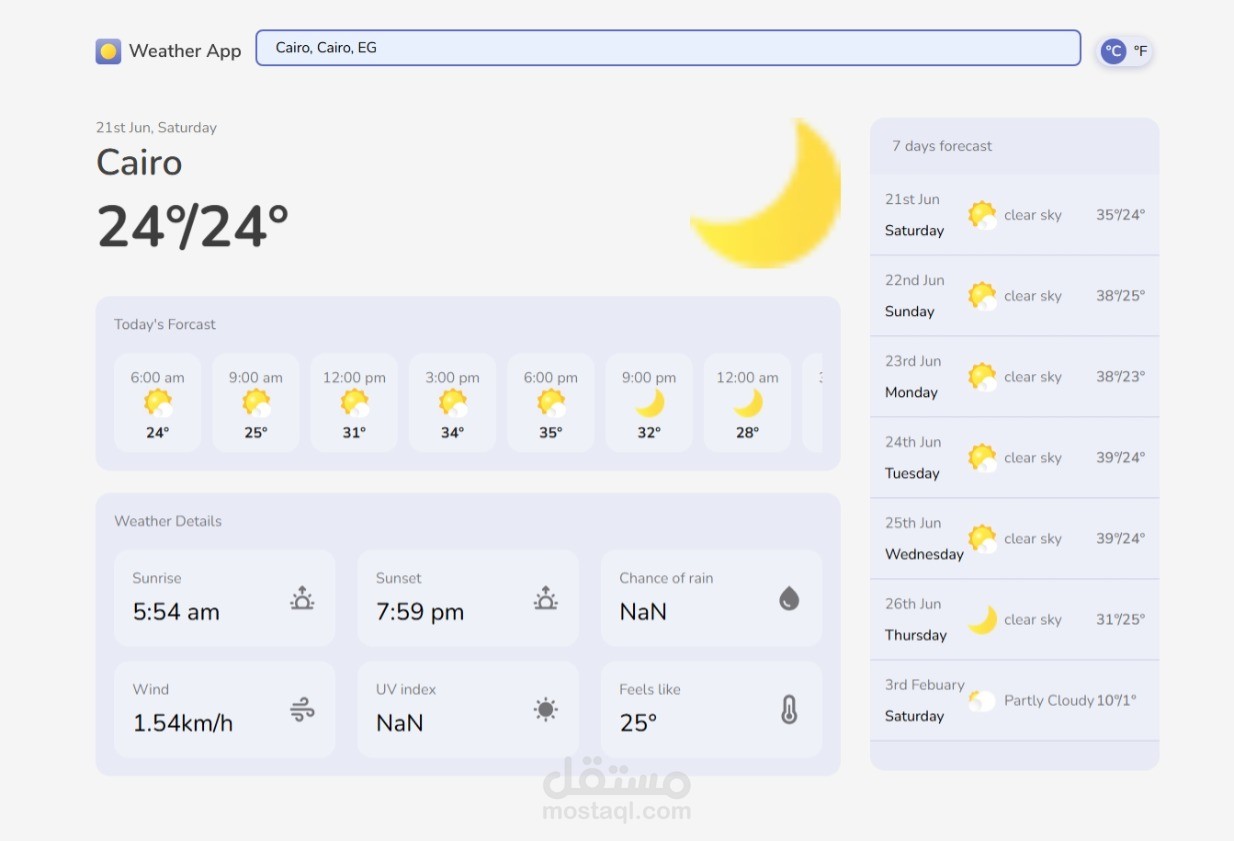Click the sun icon for 21st Jun Saturday

(982, 215)
